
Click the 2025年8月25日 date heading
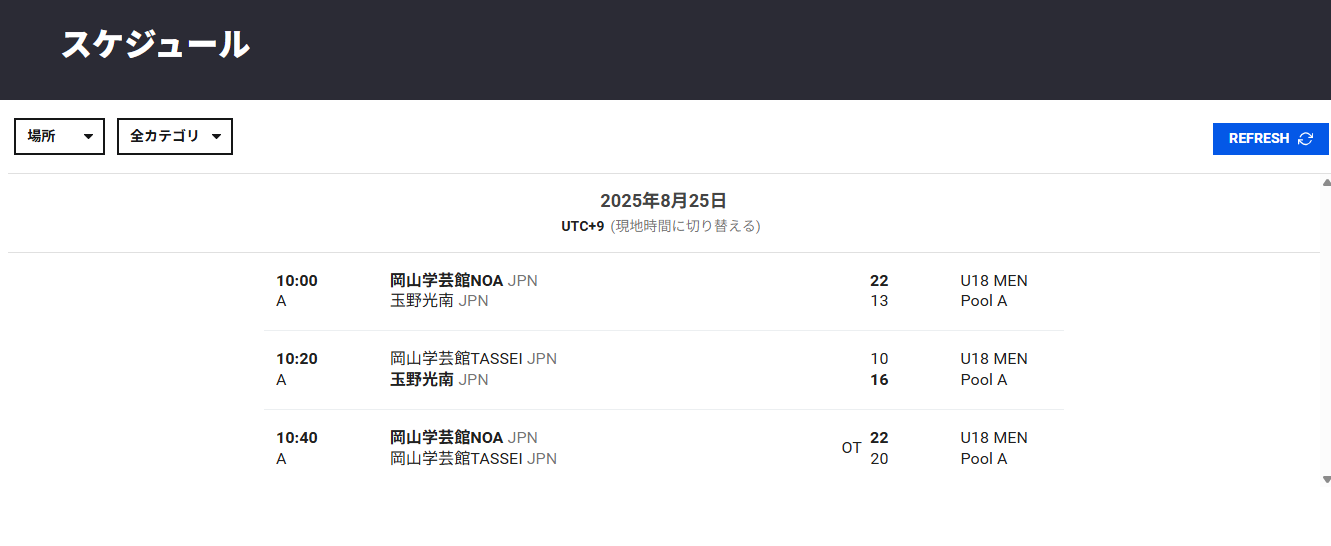pos(663,201)
